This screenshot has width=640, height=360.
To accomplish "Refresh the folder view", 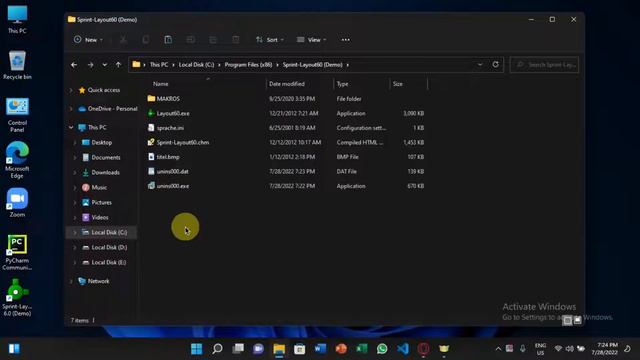I will point(496,64).
